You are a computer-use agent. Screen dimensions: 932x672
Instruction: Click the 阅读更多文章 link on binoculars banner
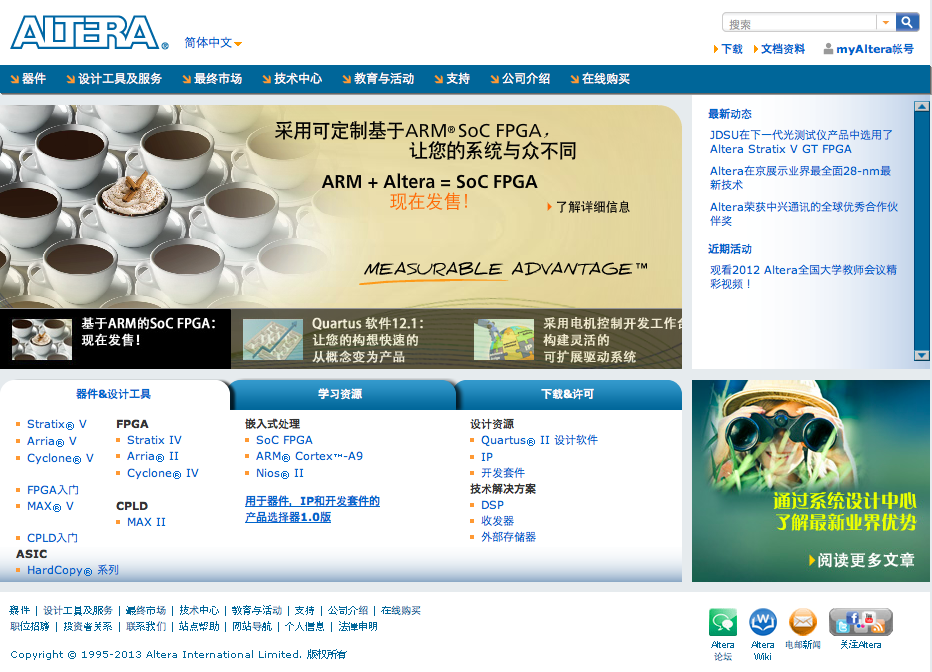(x=861, y=560)
